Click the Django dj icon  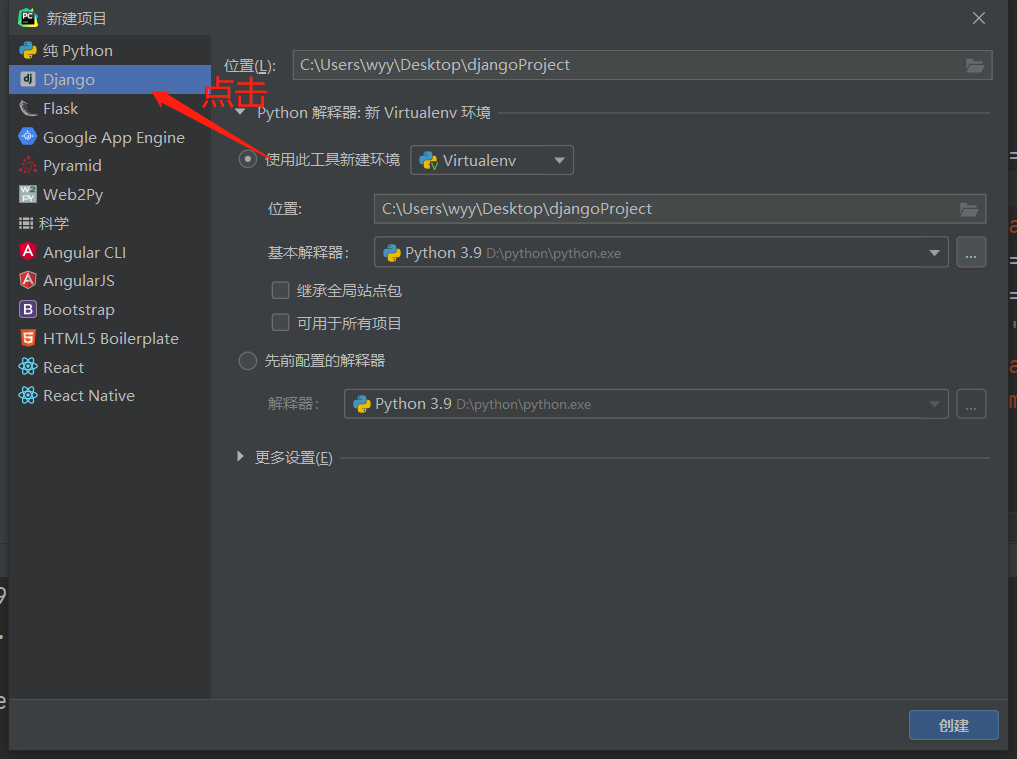click(28, 79)
